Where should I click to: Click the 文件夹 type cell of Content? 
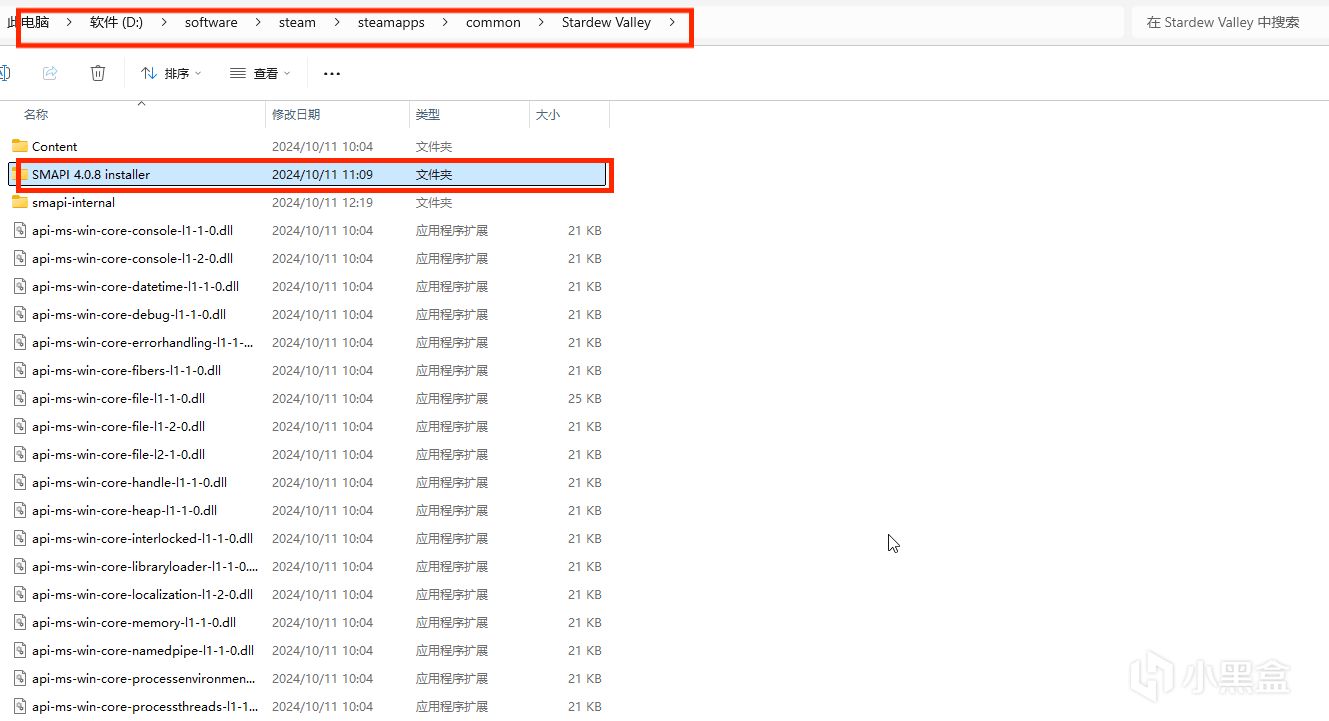434,146
